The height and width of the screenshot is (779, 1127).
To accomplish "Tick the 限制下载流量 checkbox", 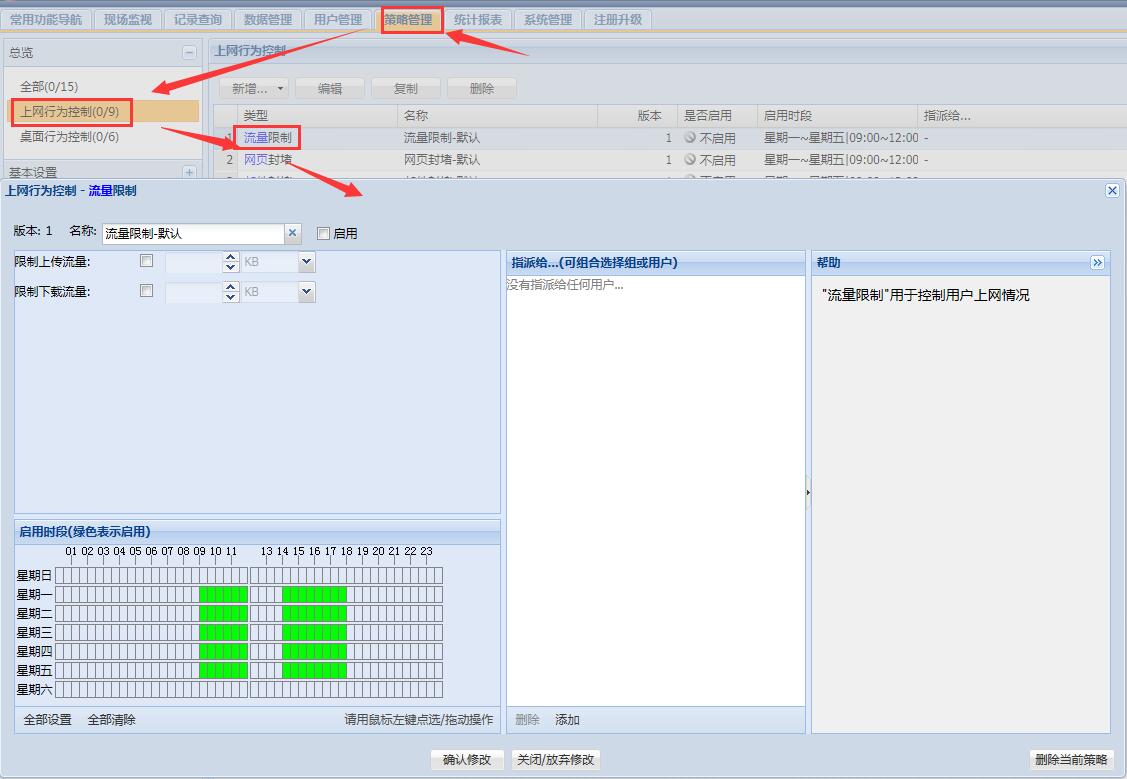I will pyautogui.click(x=147, y=291).
